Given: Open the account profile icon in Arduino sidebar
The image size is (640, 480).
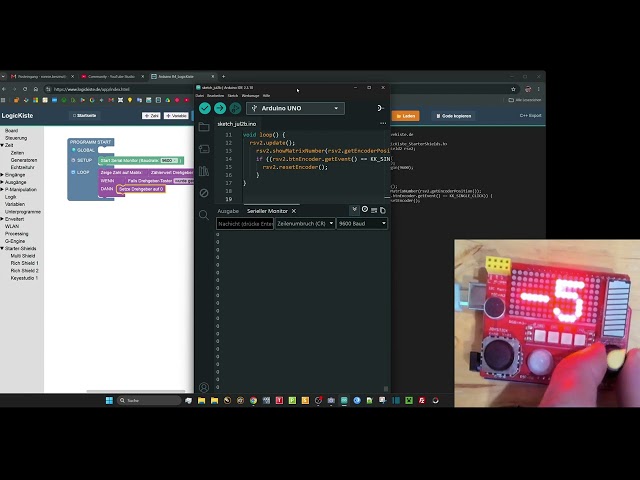Looking at the screenshot, I should (204, 387).
